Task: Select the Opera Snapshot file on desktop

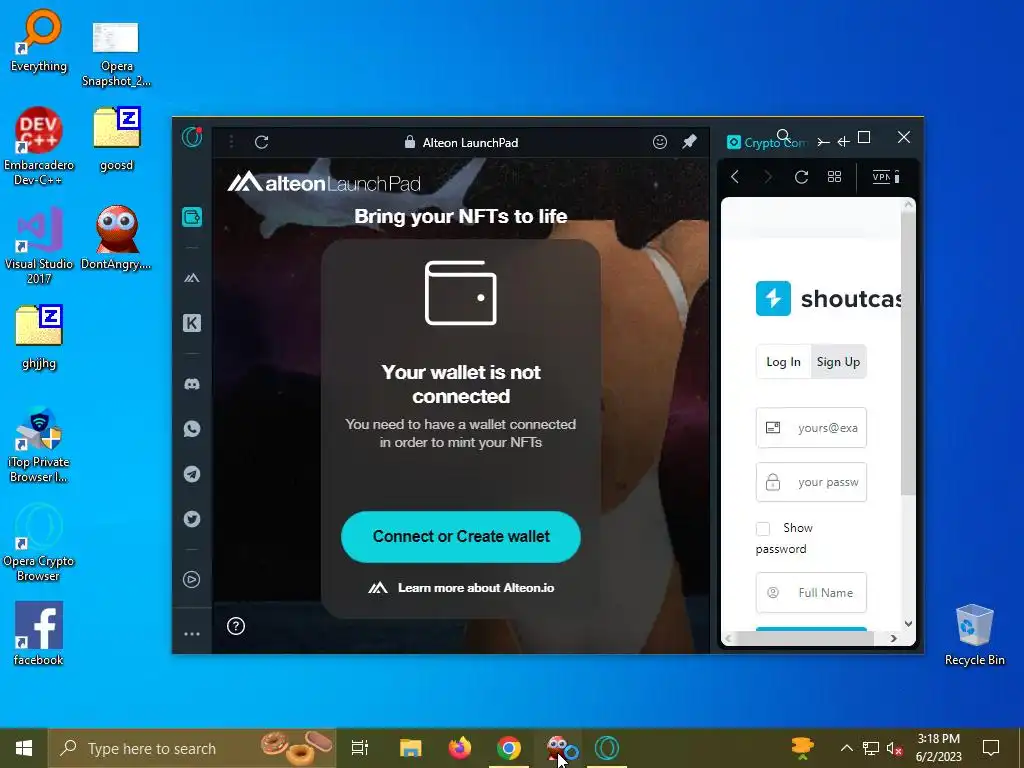Action: point(116,55)
